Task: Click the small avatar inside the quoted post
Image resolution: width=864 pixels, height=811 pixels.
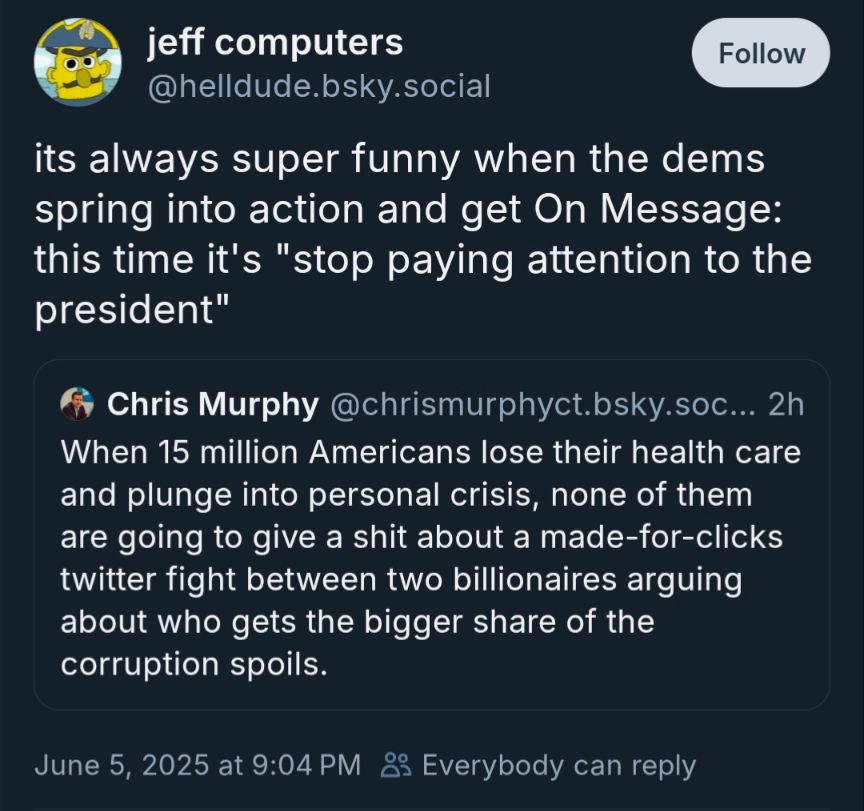Action: click(x=75, y=405)
